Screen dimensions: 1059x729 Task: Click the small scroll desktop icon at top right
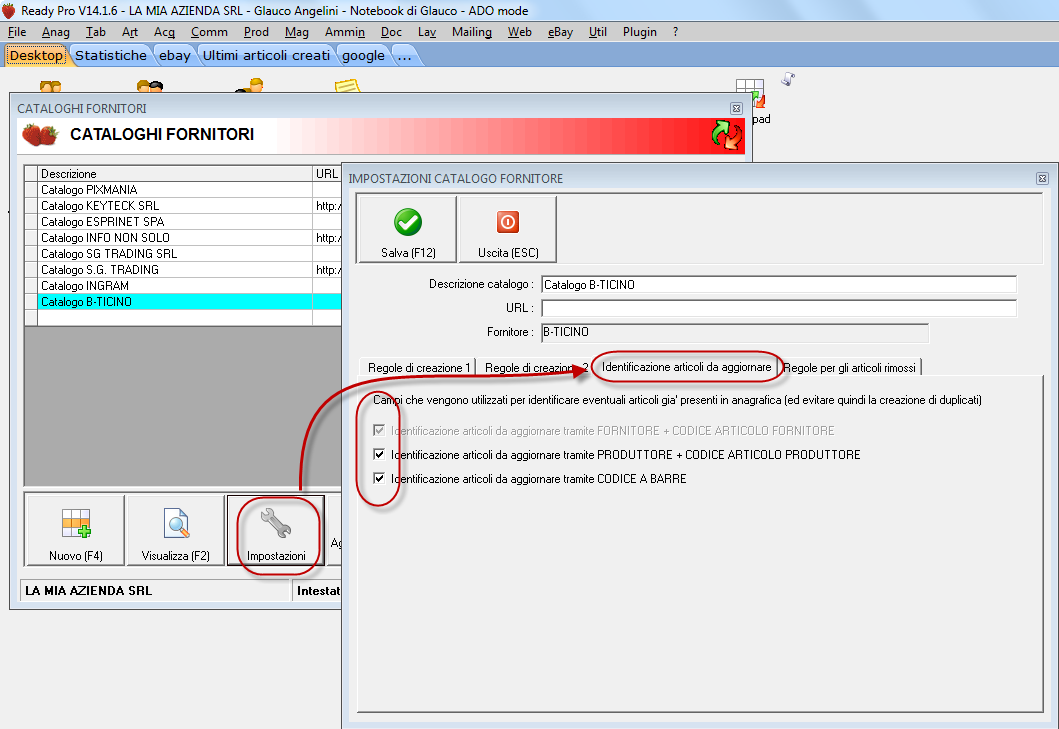787,79
